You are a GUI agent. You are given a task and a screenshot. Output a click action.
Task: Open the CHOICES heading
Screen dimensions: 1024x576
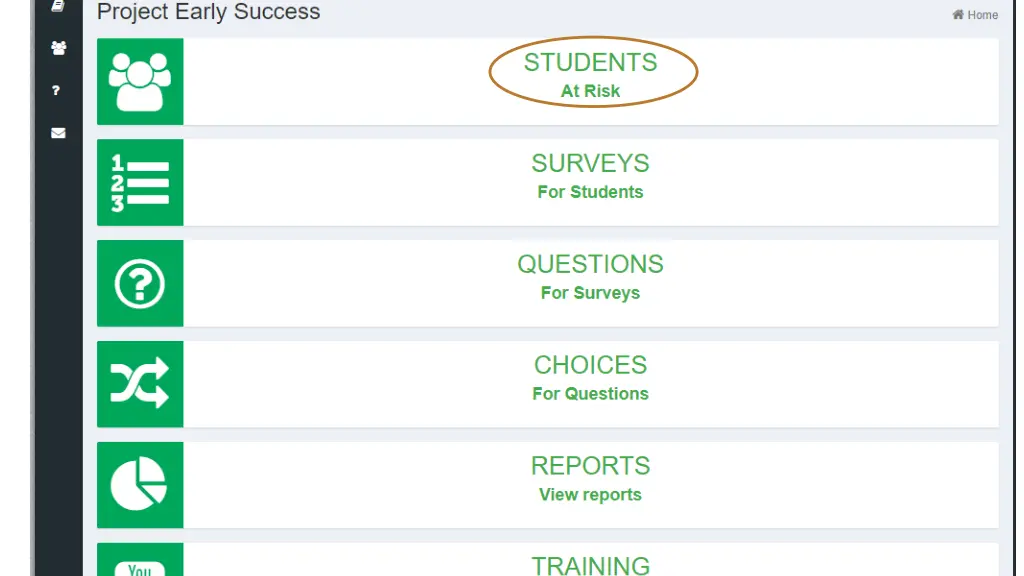coord(590,365)
